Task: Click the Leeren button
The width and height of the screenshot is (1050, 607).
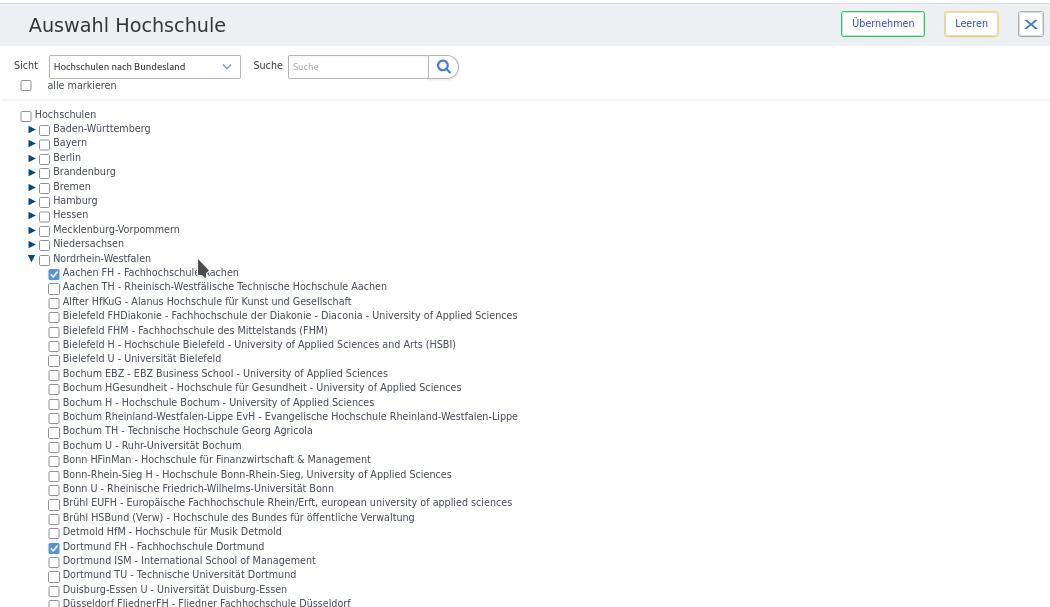Action: [x=970, y=24]
